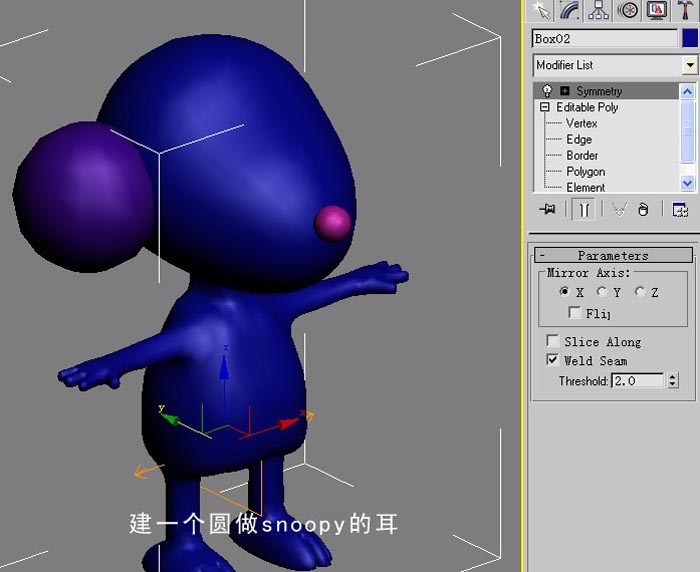Screen dimensions: 700x572
Task: Open the Motion panel icon
Action: tap(628, 10)
